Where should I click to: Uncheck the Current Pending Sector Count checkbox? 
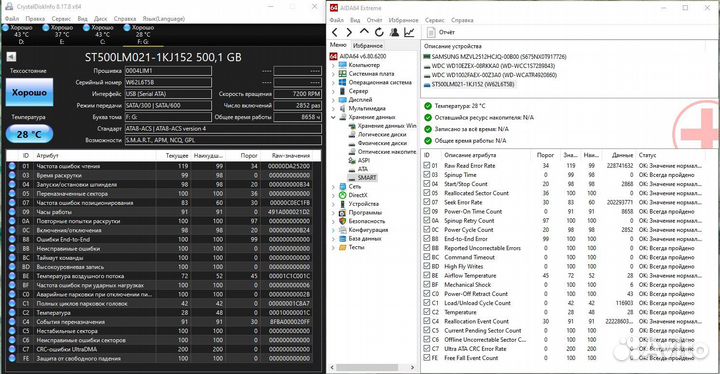(x=427, y=330)
